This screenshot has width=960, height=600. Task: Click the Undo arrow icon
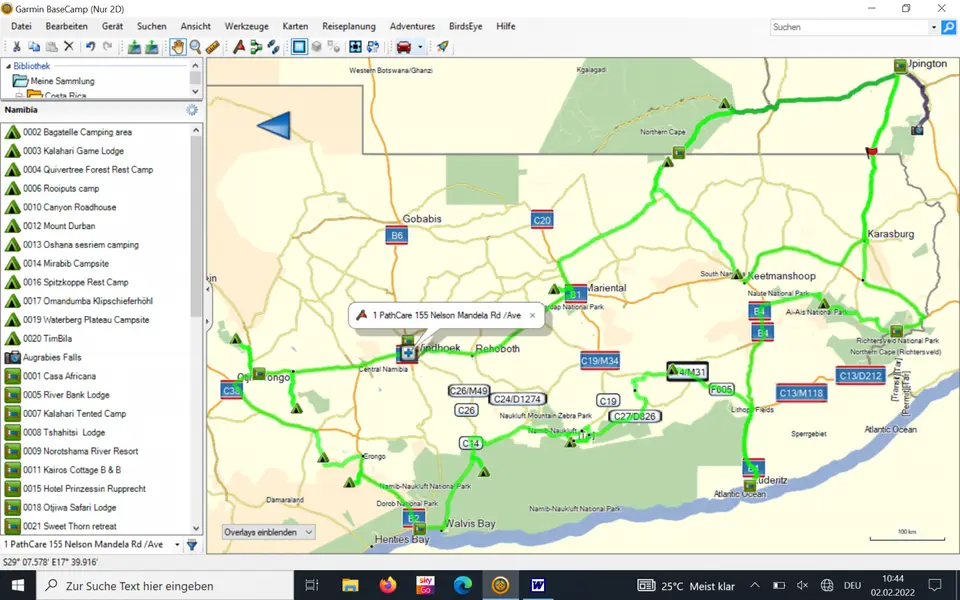coord(91,47)
